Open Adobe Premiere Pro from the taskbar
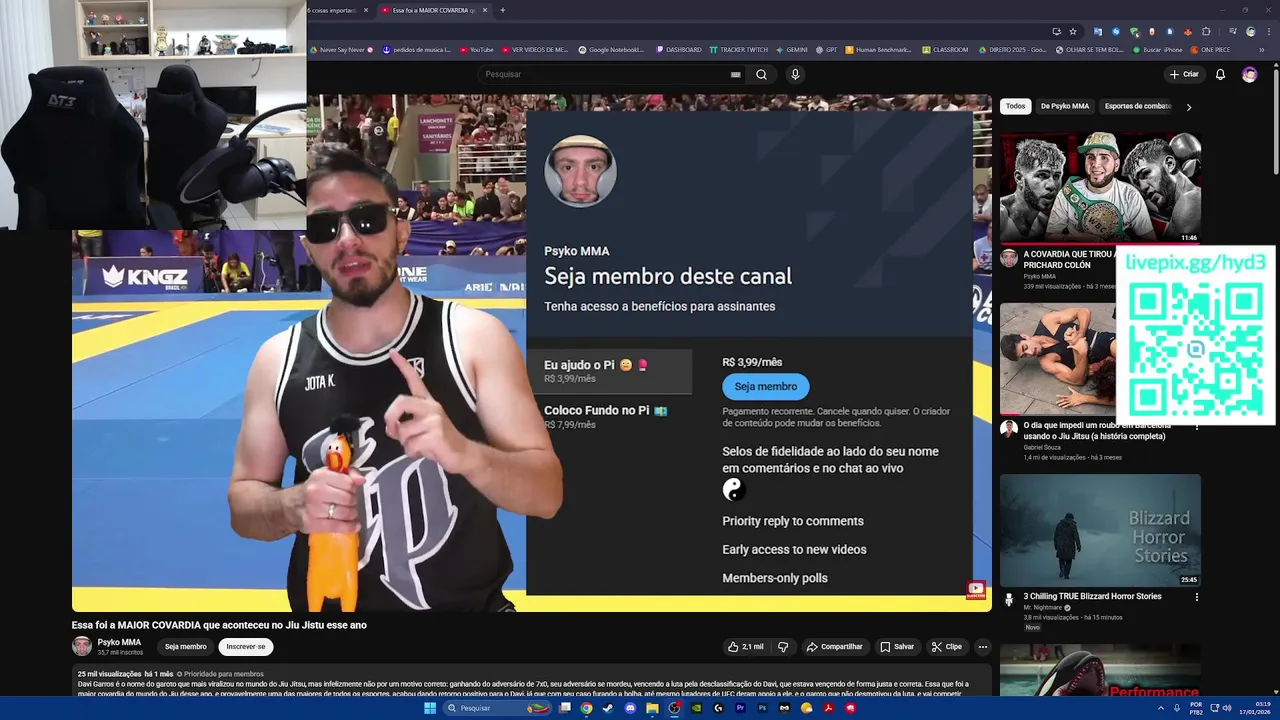The height and width of the screenshot is (720, 1280). pos(740,708)
